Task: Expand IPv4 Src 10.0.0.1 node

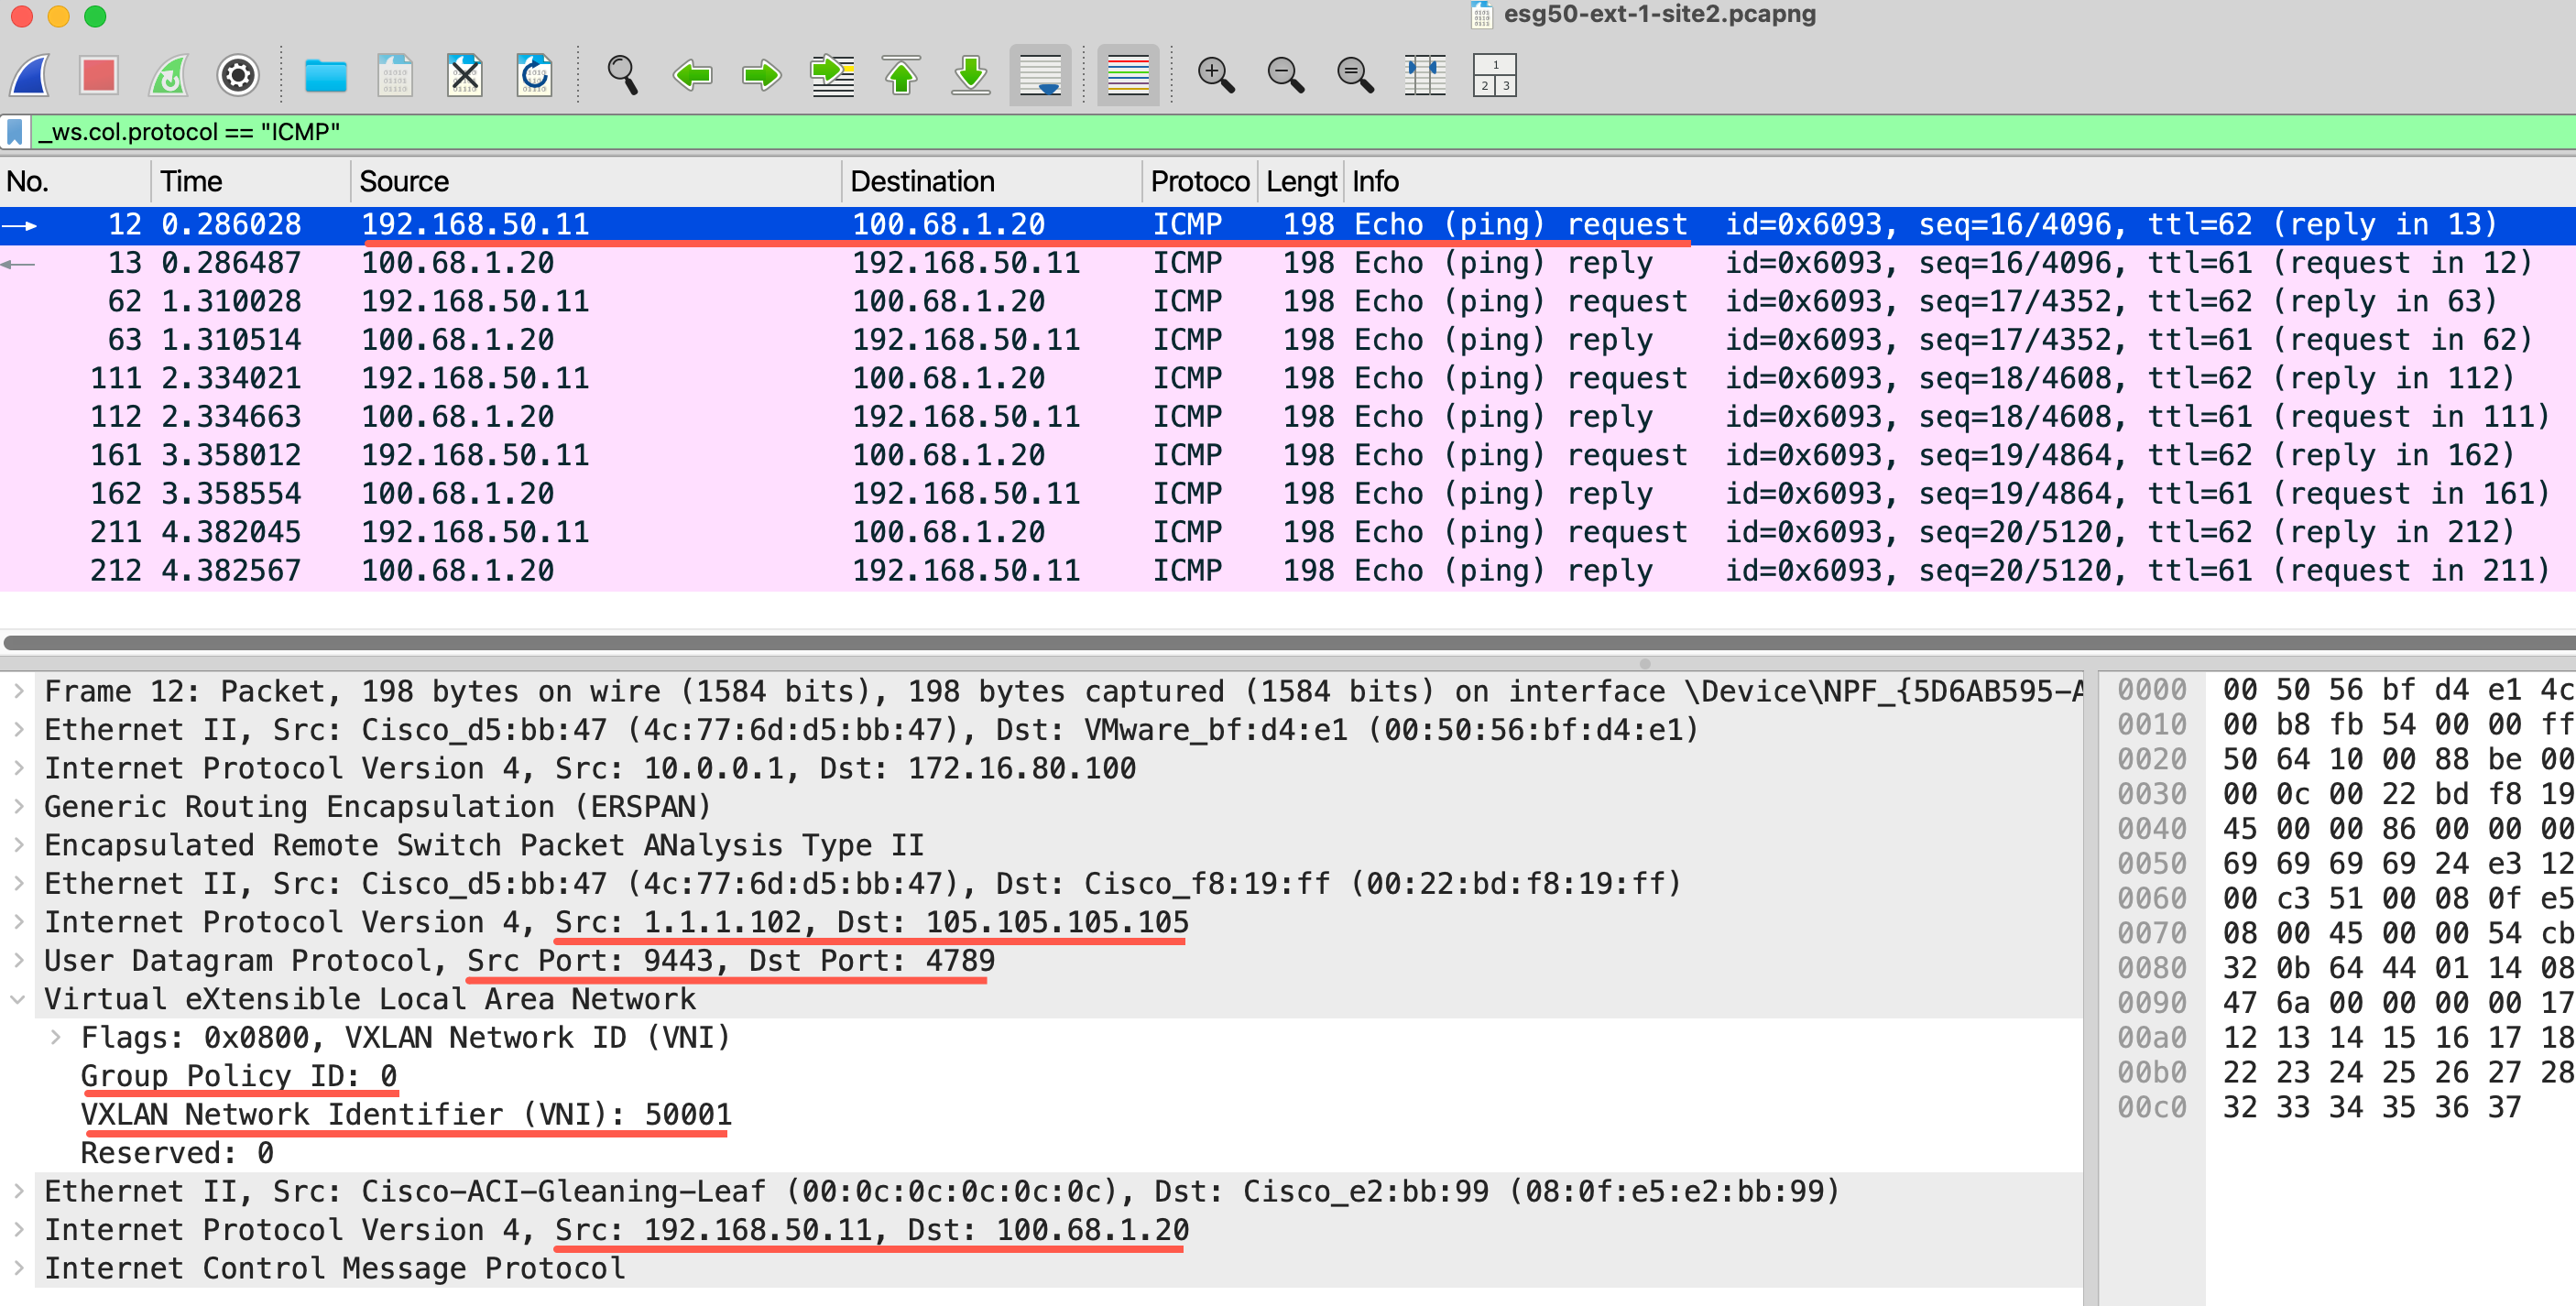Action: tap(18, 768)
